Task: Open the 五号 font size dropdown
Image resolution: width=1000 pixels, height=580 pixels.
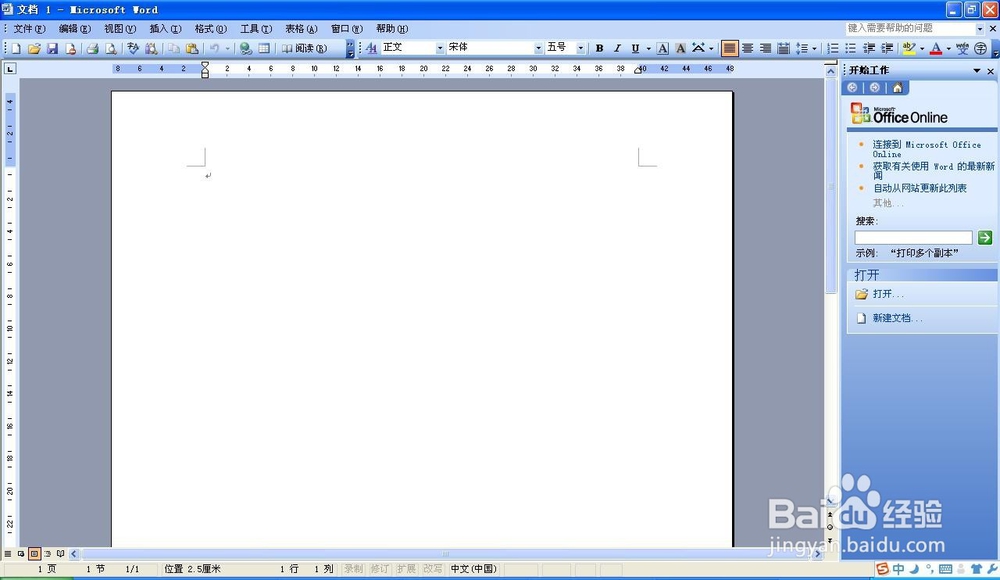Action: point(578,47)
